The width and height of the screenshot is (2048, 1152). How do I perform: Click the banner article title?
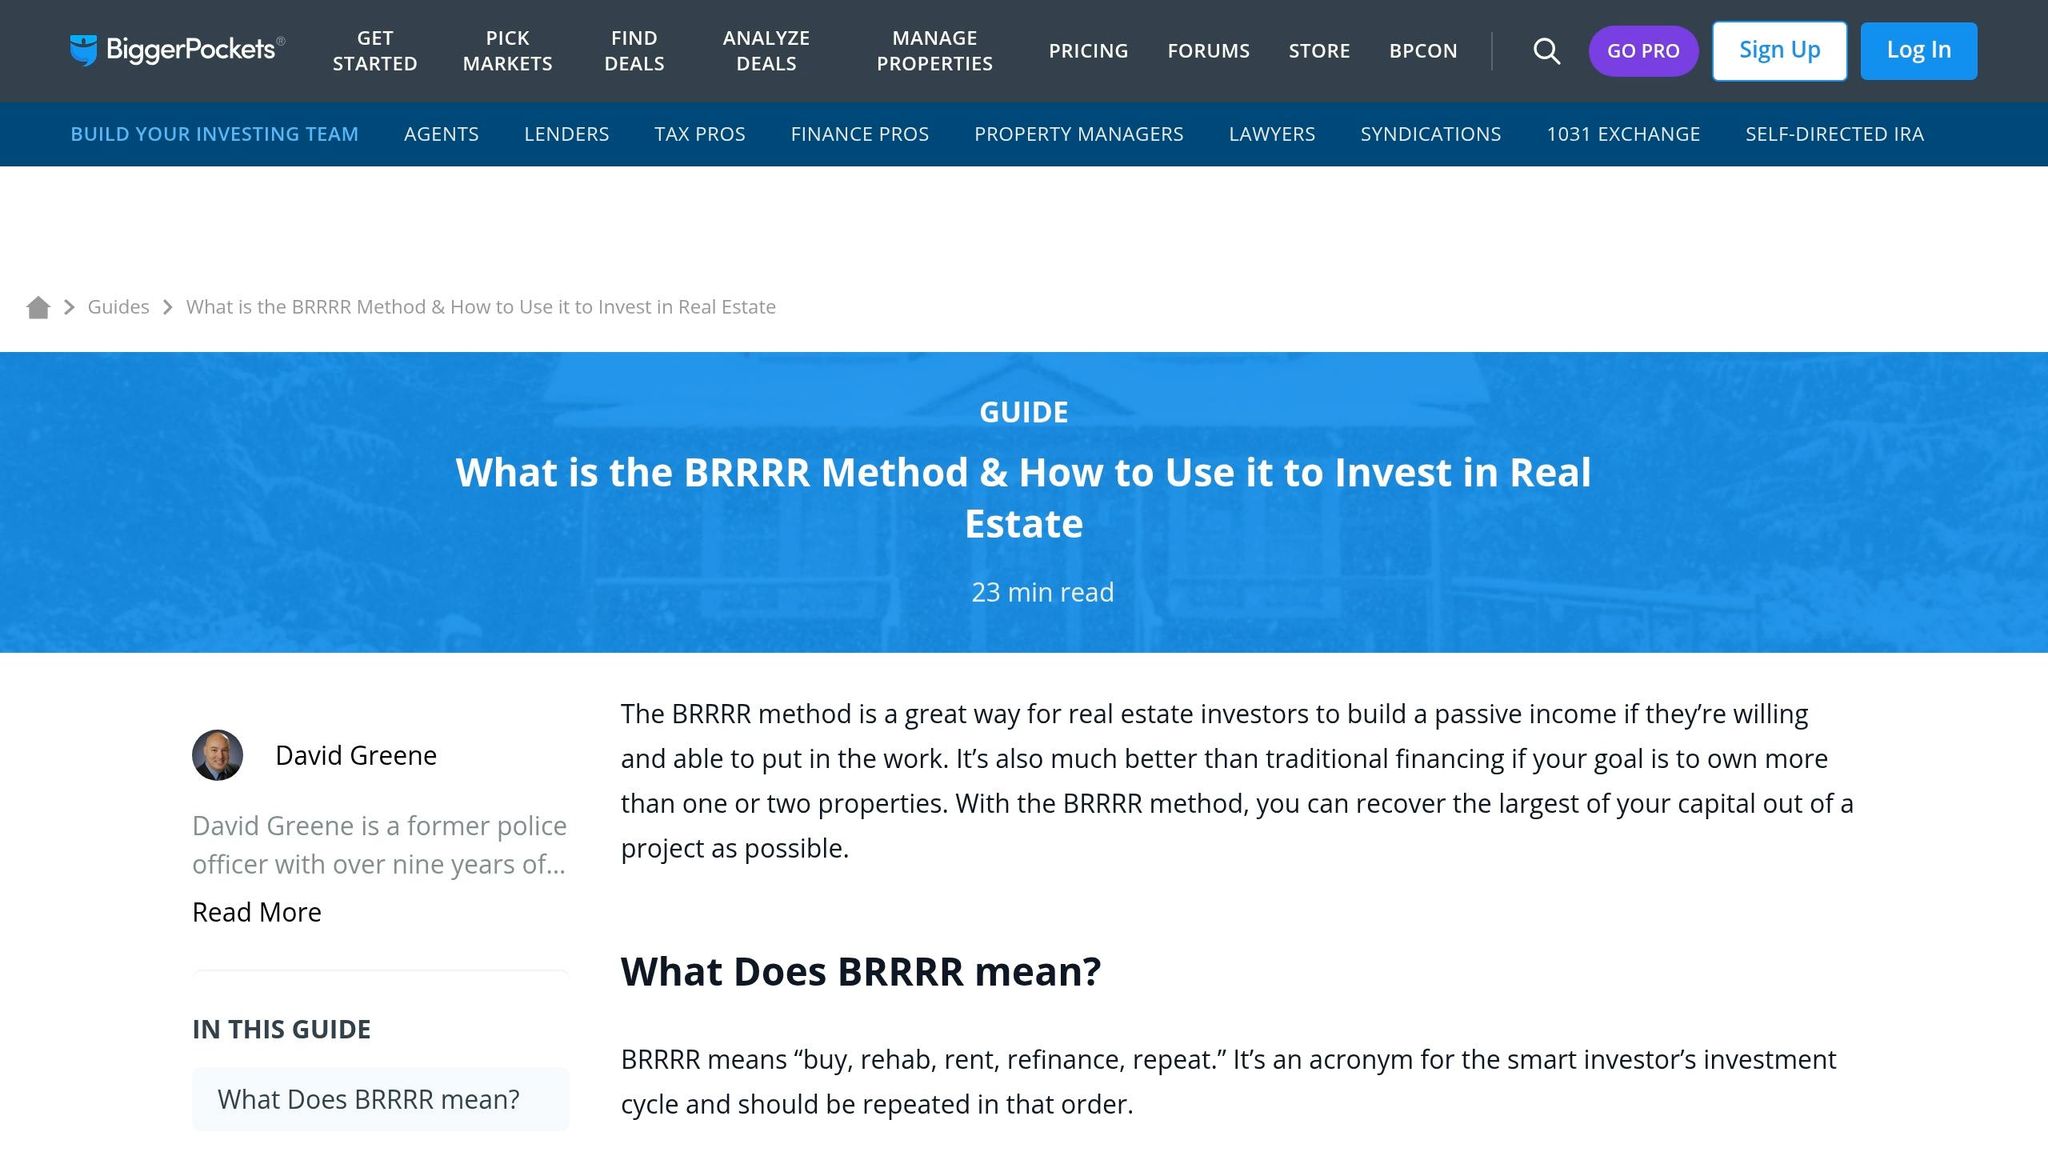[x=1024, y=498]
